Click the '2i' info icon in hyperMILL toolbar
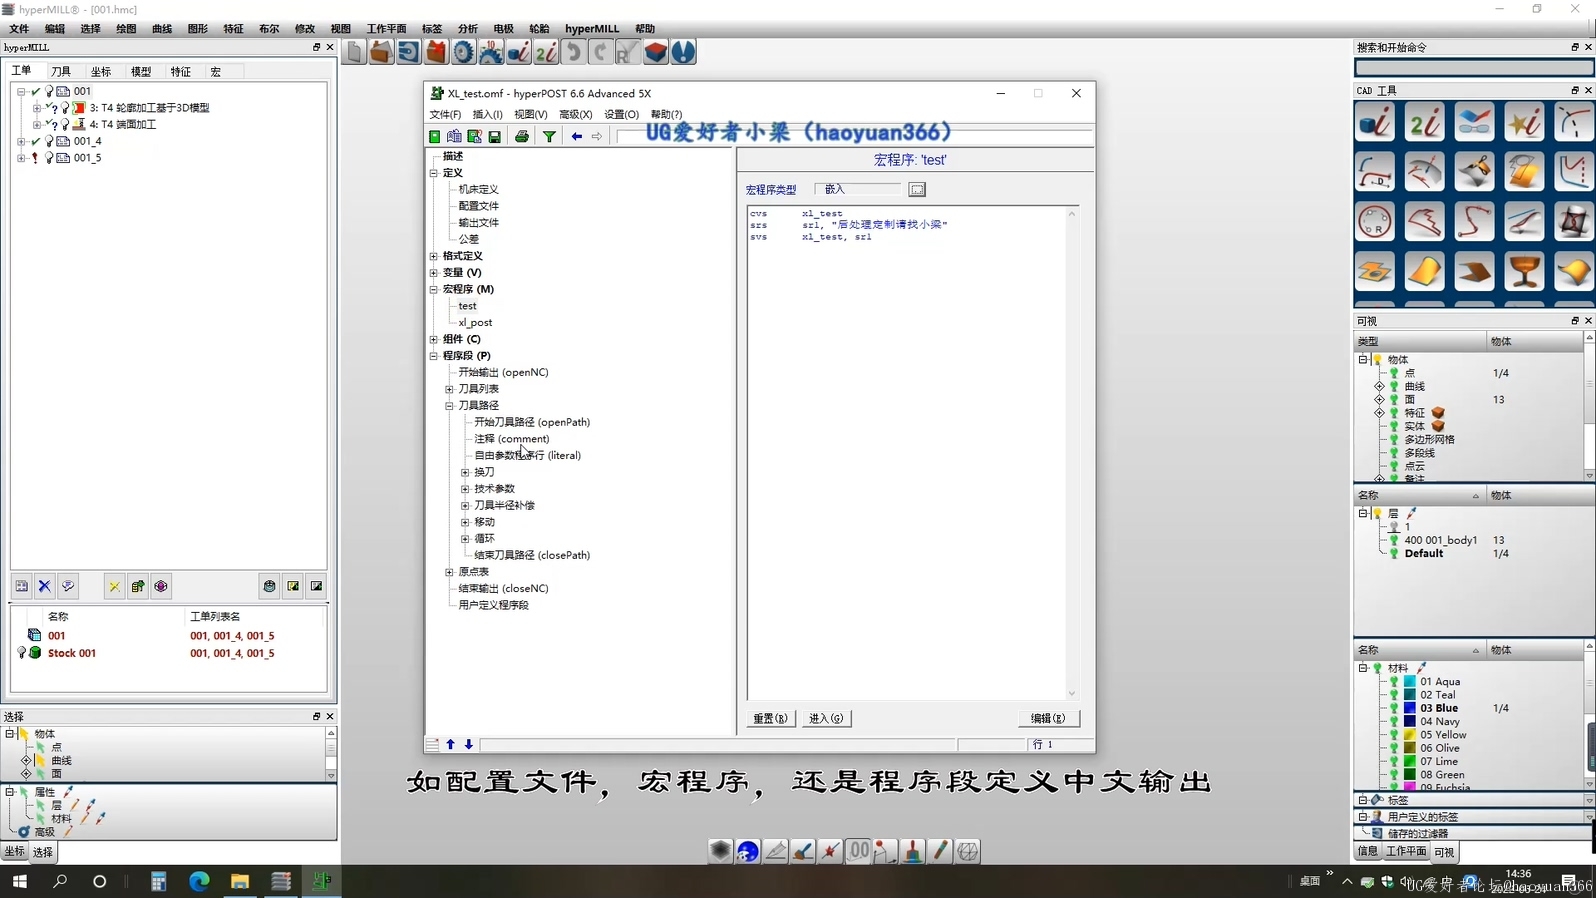Image resolution: width=1596 pixels, height=898 pixels. 546,52
